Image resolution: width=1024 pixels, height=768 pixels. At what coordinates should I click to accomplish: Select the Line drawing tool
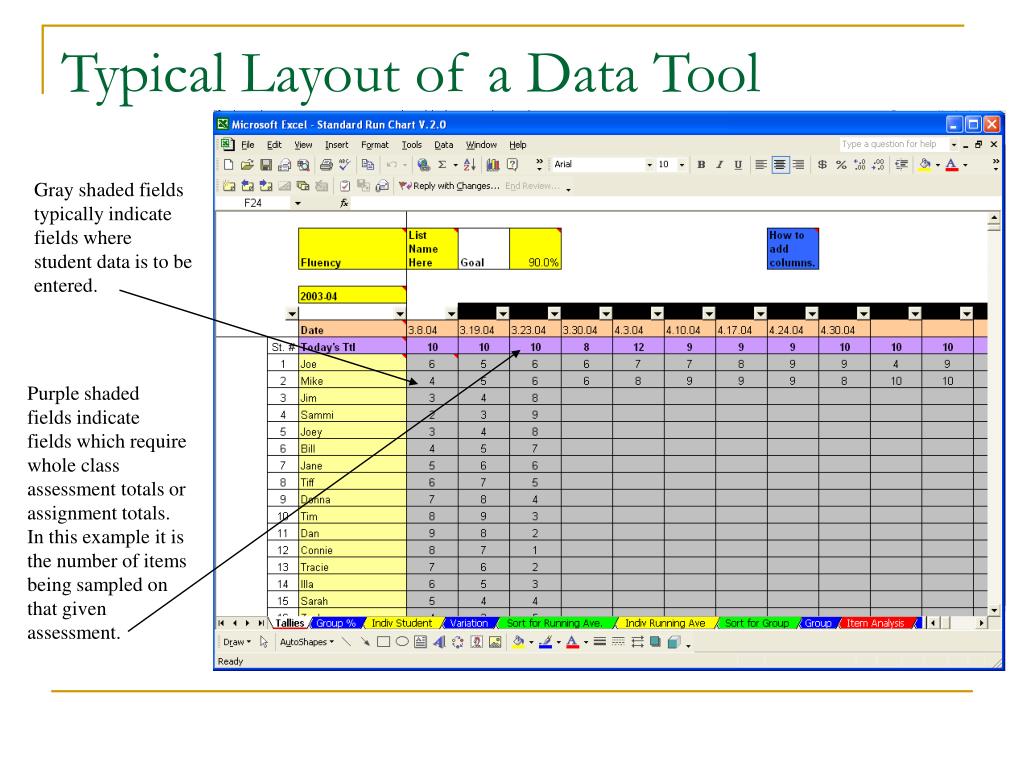pyautogui.click(x=347, y=642)
